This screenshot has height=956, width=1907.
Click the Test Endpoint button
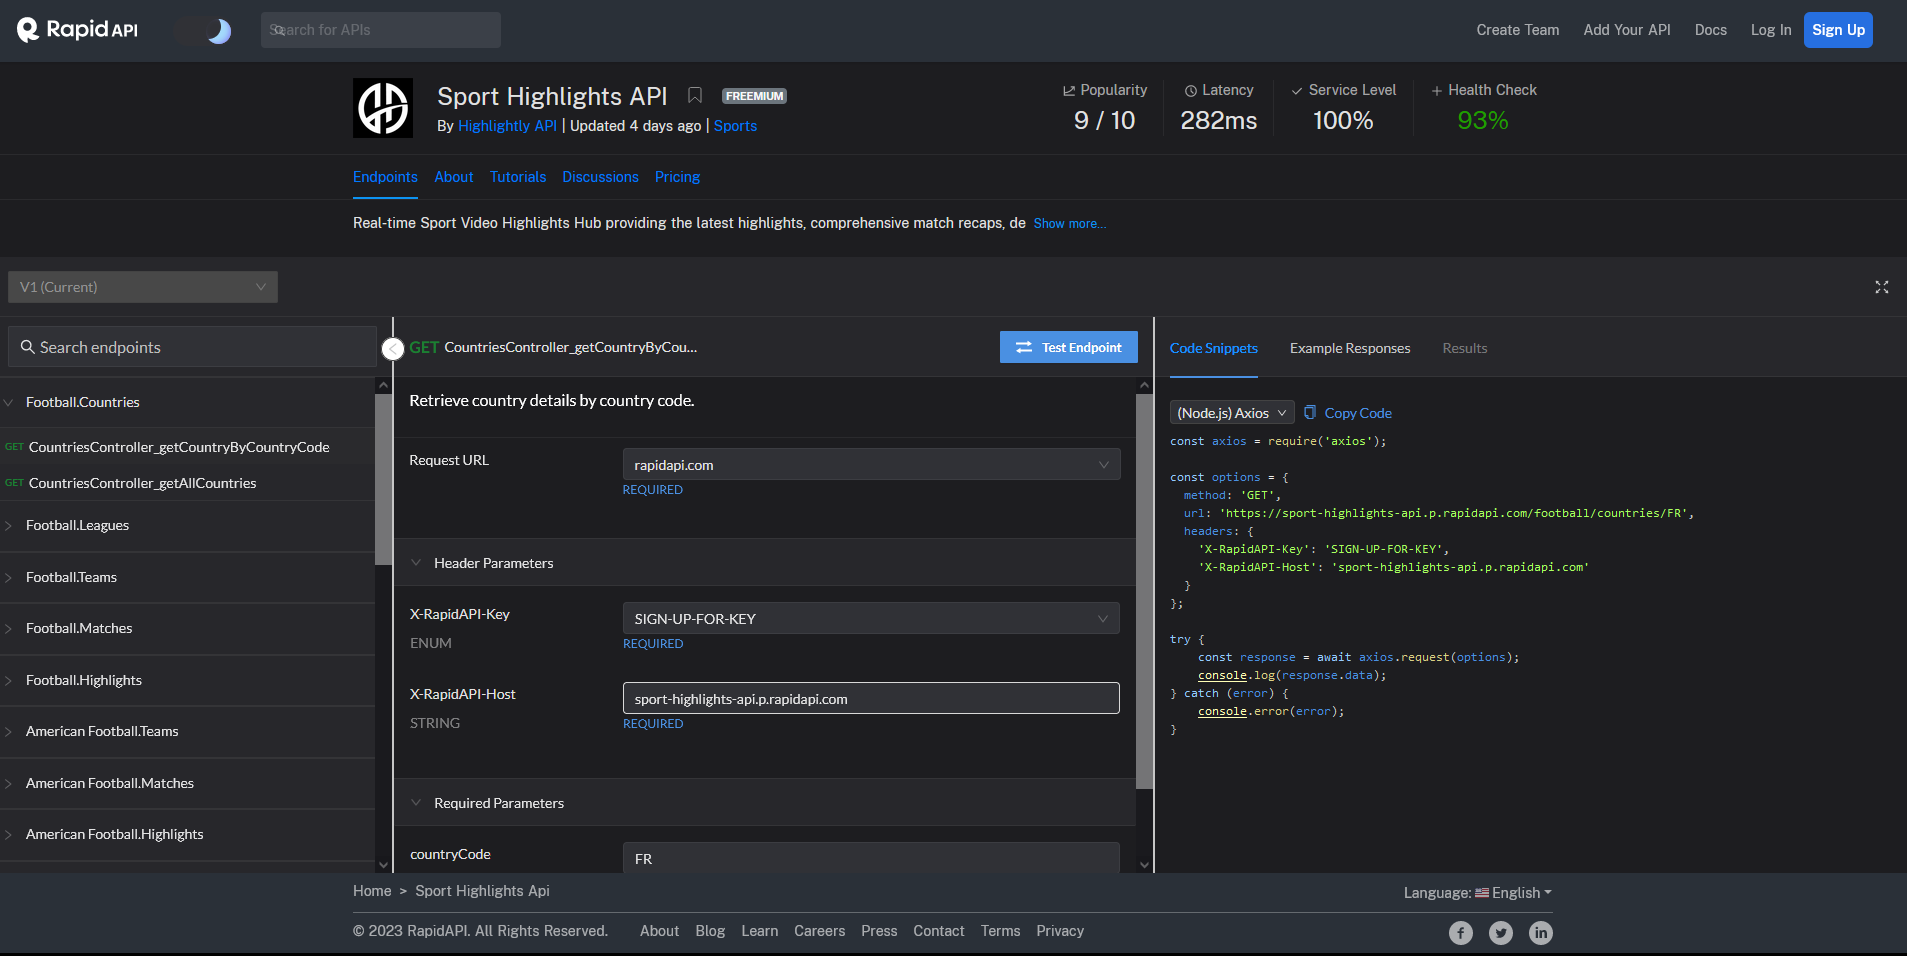(1068, 347)
